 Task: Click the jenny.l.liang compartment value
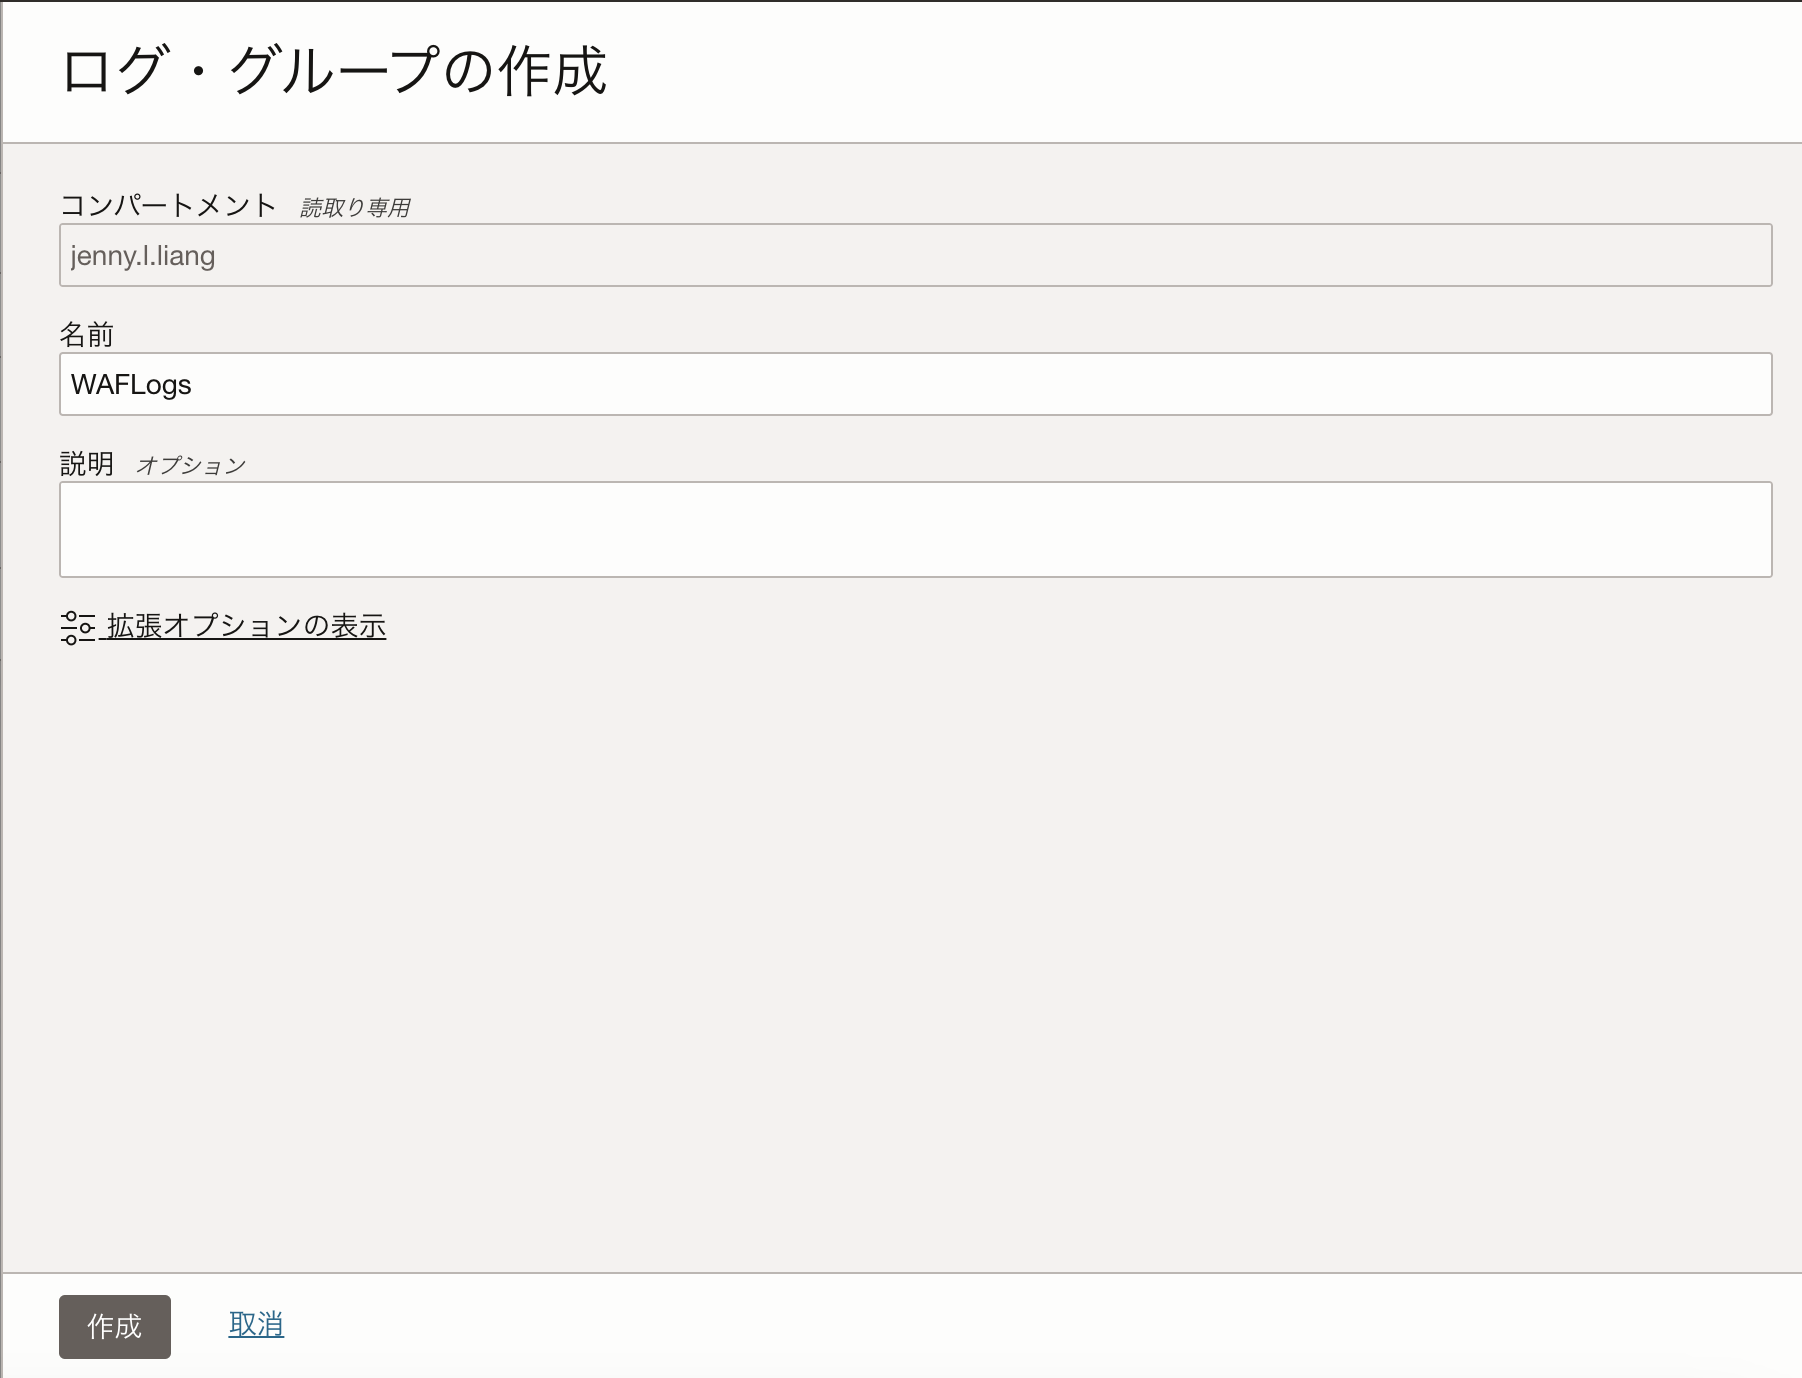[x=141, y=255]
